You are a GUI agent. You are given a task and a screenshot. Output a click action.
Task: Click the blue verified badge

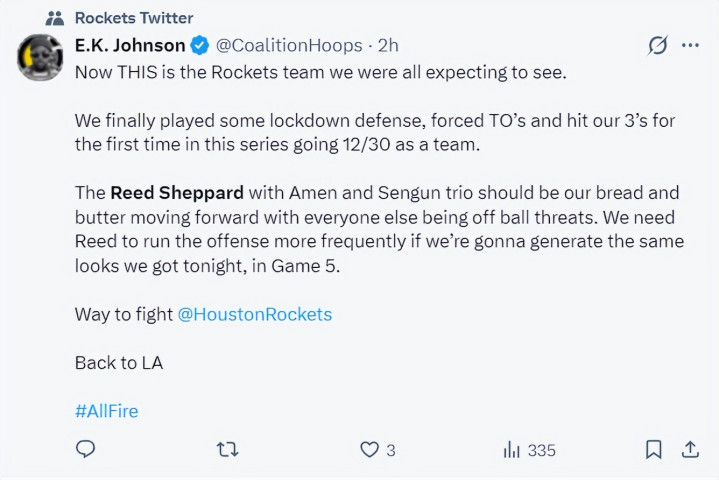tap(200, 45)
